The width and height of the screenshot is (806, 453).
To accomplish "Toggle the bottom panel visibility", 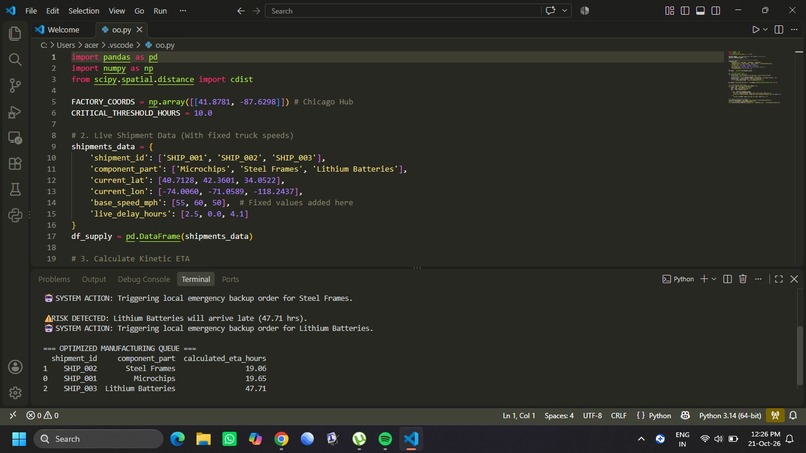I will [700, 11].
